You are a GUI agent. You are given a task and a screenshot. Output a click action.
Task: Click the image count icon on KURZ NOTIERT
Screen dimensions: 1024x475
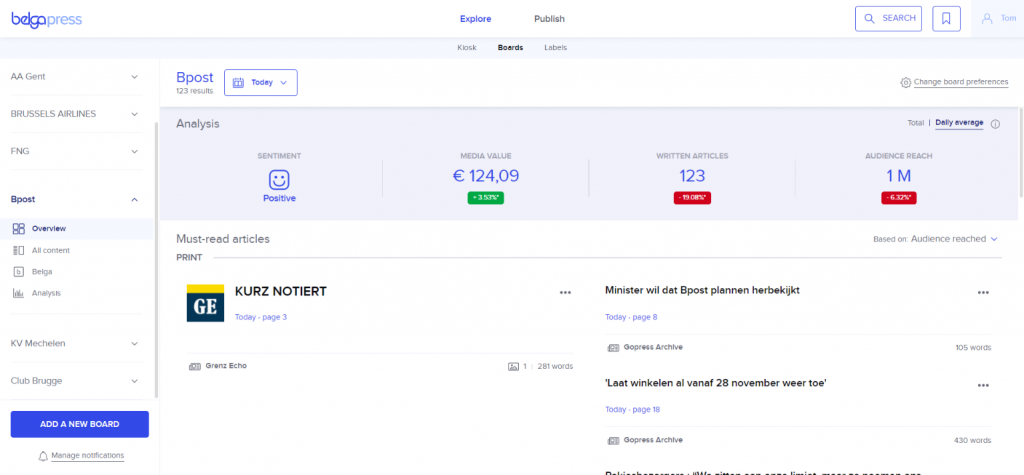(513, 367)
